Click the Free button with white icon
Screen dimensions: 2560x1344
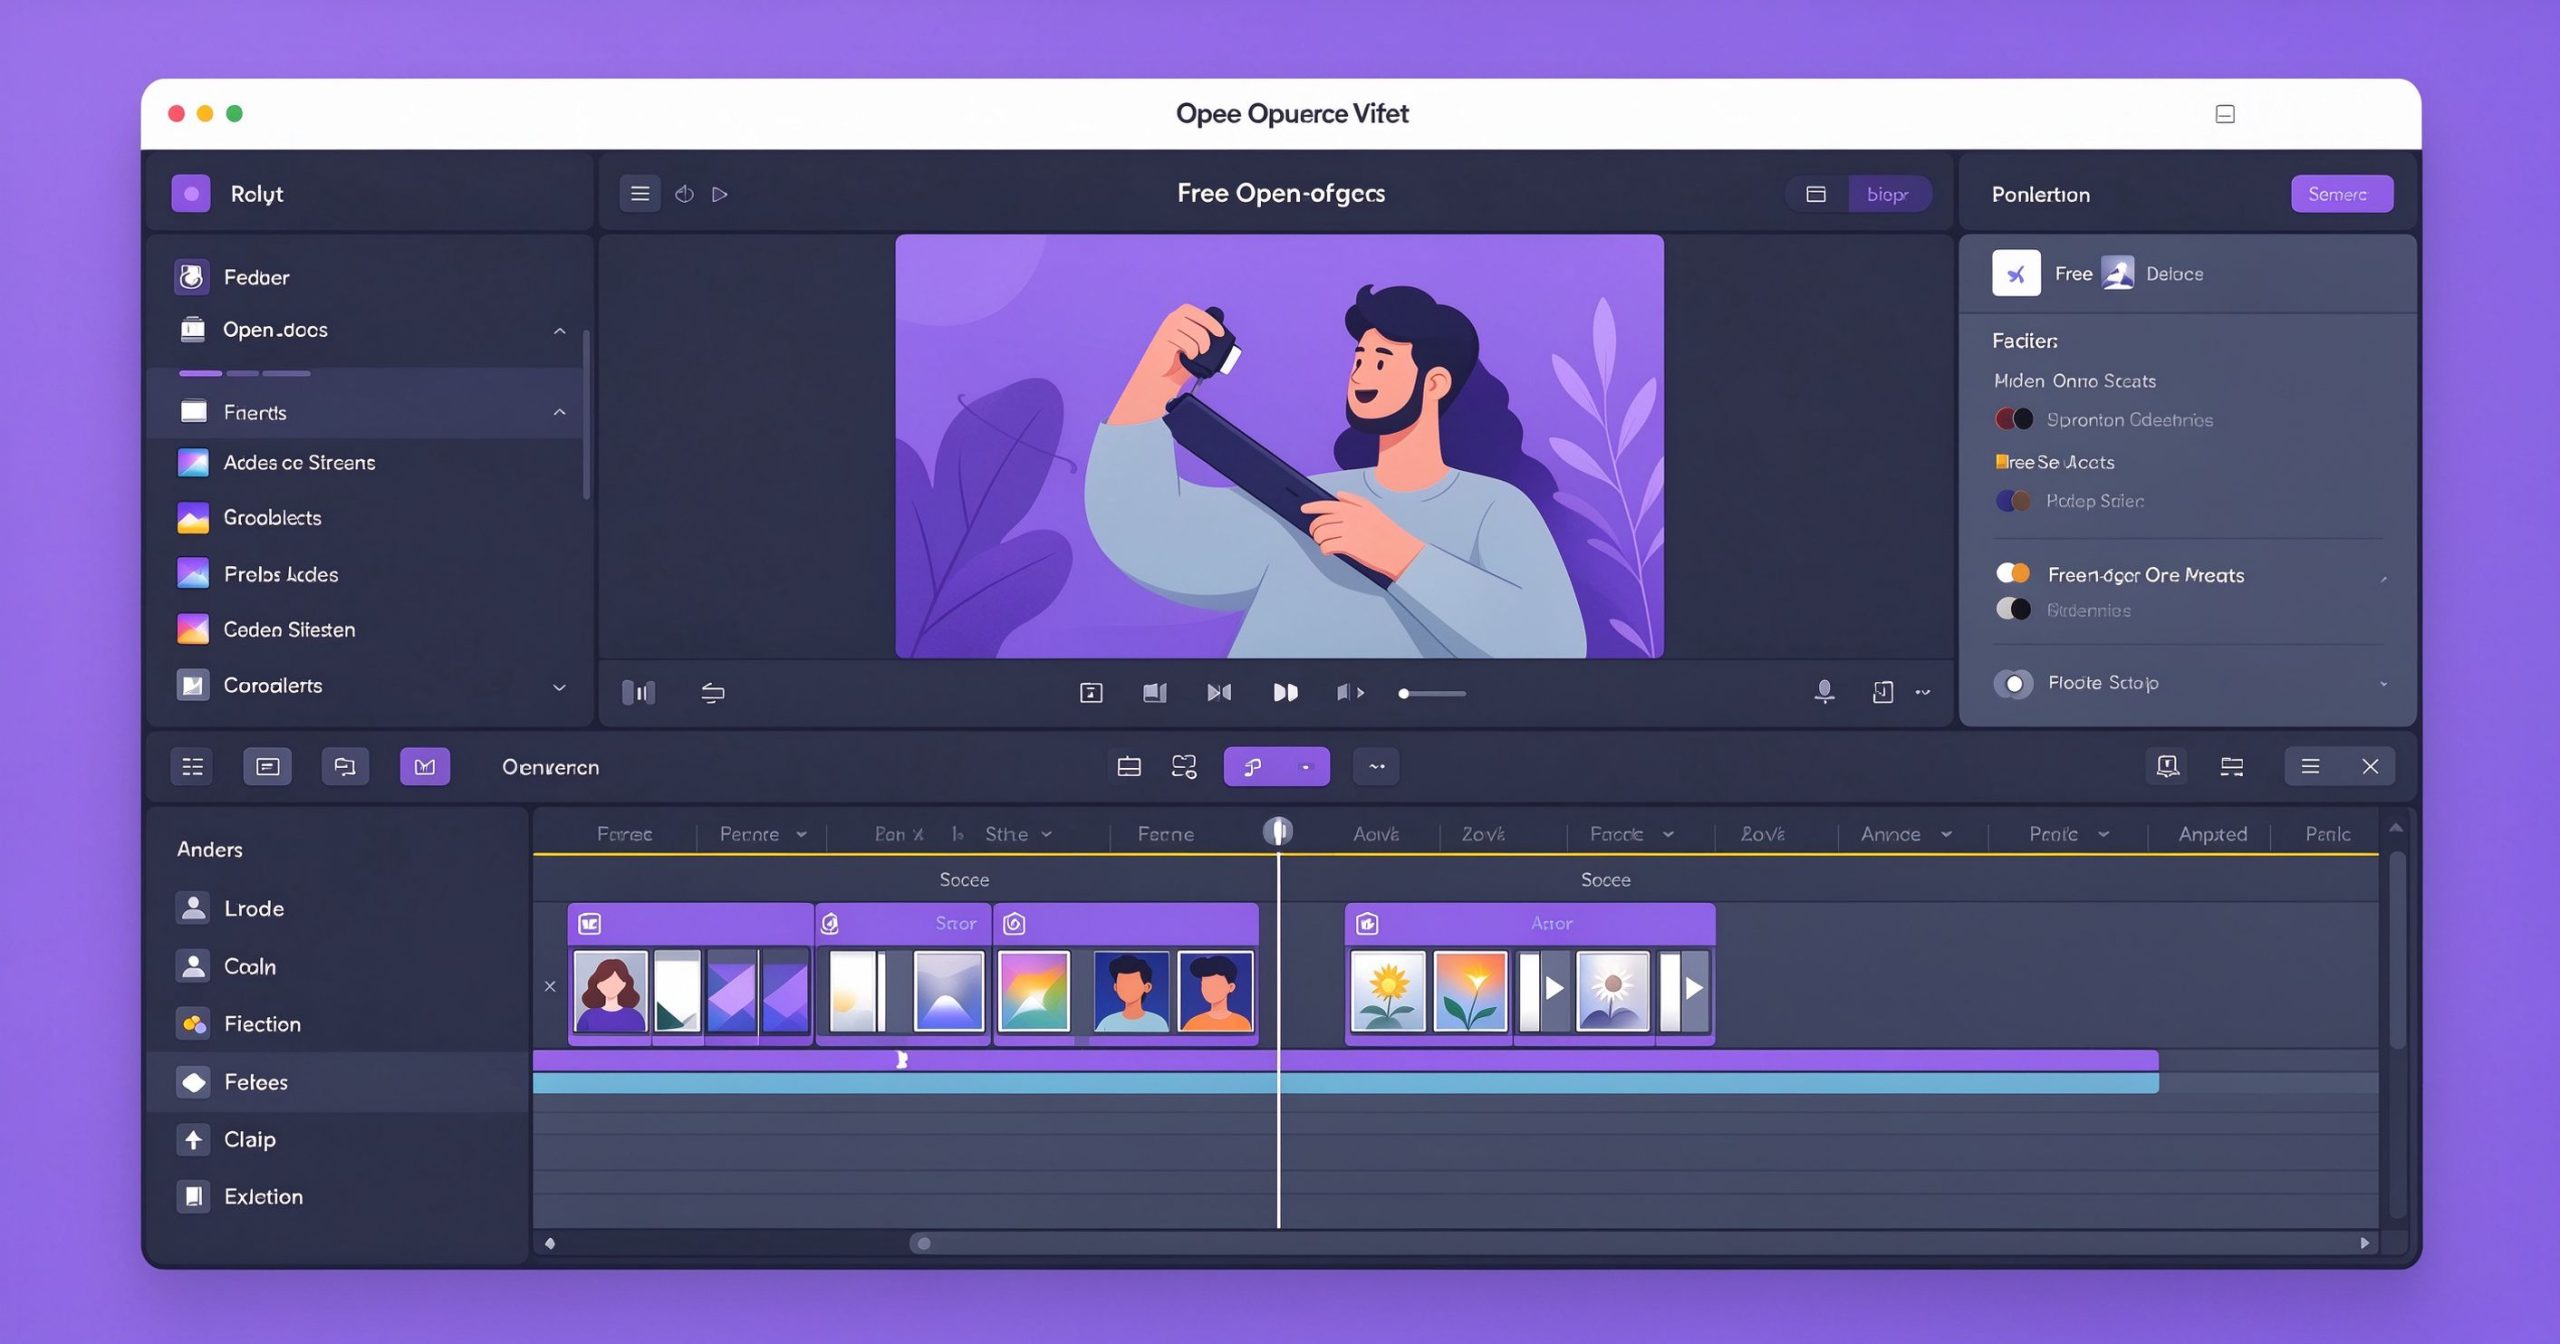[2042, 273]
